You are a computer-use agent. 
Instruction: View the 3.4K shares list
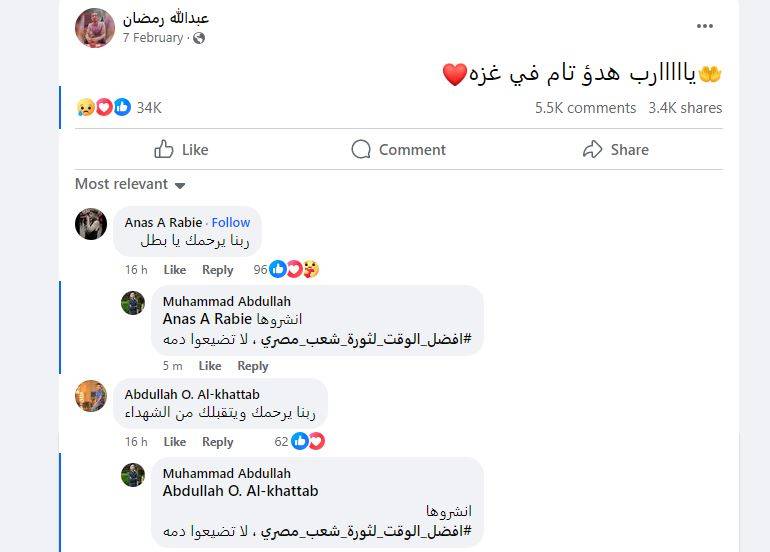point(685,108)
